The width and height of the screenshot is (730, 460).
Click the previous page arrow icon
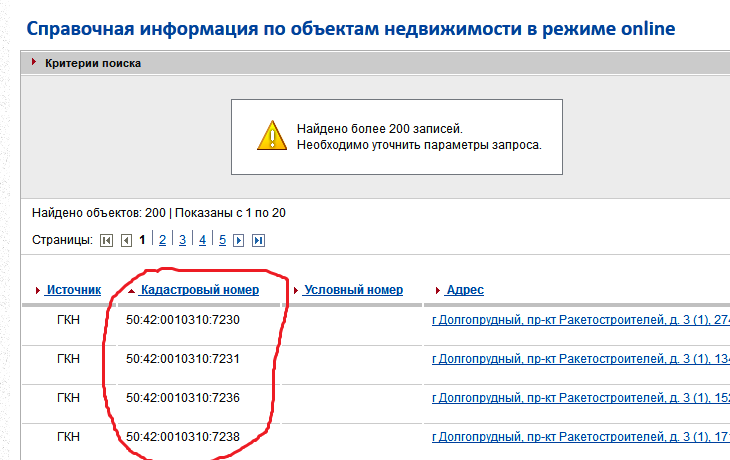click(126, 240)
